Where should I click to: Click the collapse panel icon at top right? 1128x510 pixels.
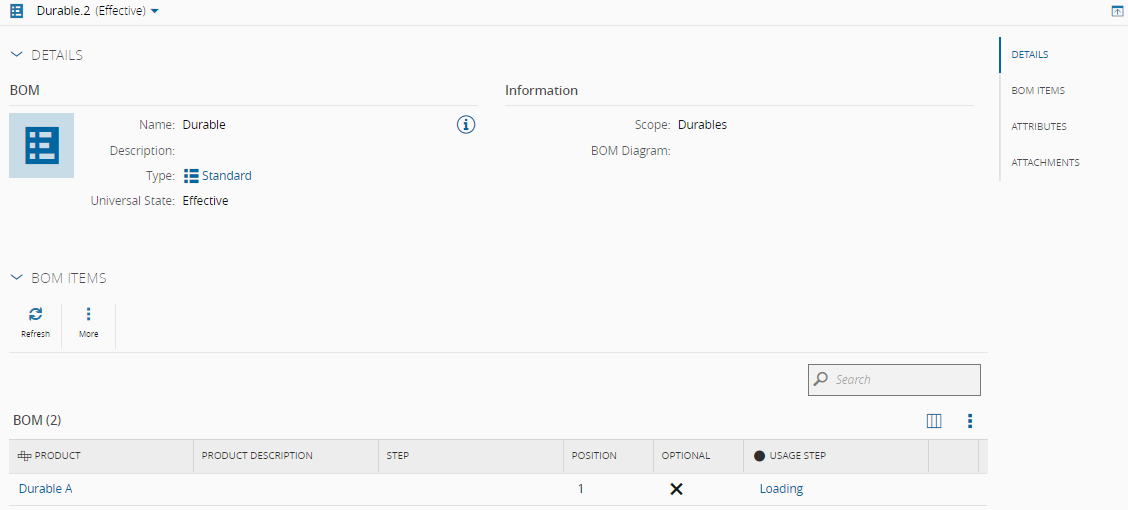pos(1117,11)
